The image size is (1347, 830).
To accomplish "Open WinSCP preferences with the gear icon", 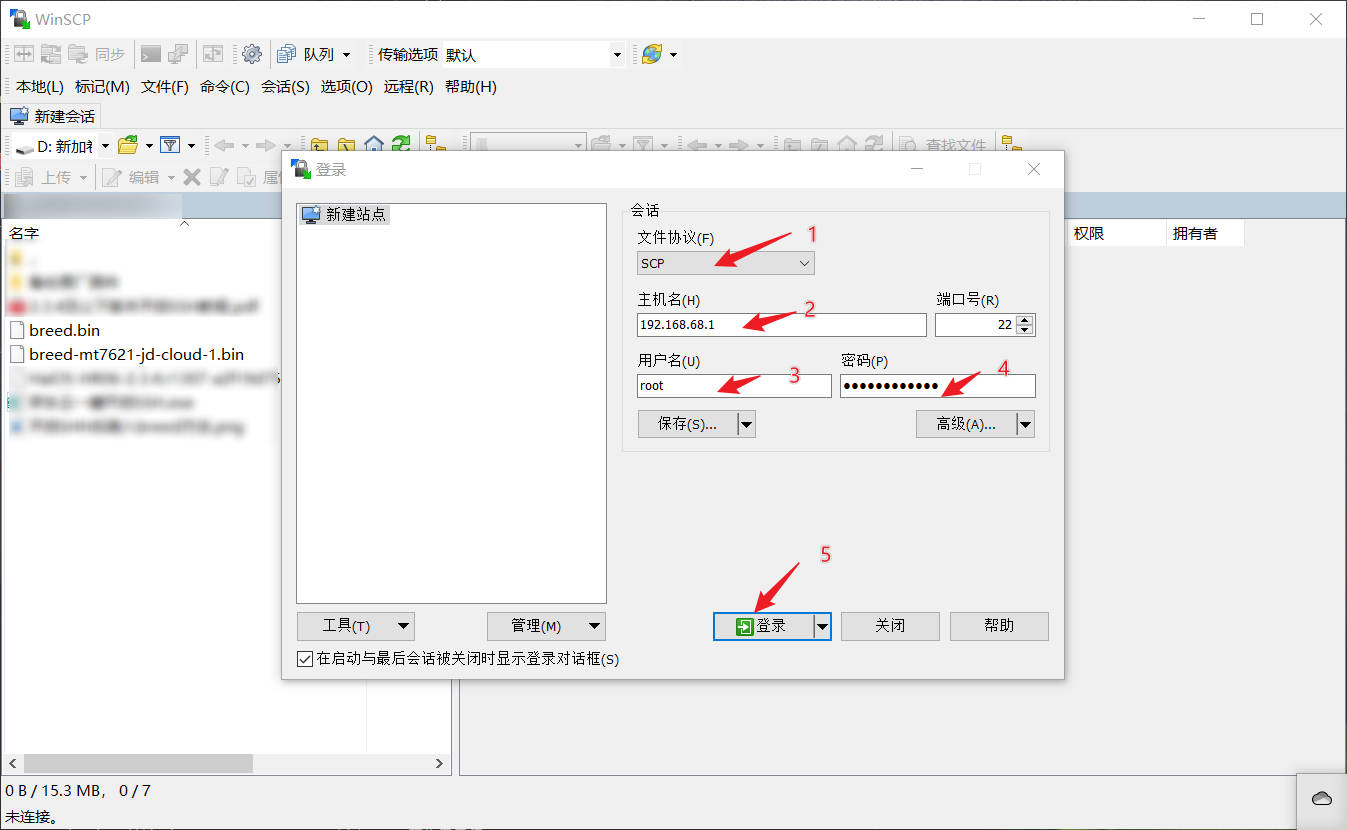I will (251, 54).
